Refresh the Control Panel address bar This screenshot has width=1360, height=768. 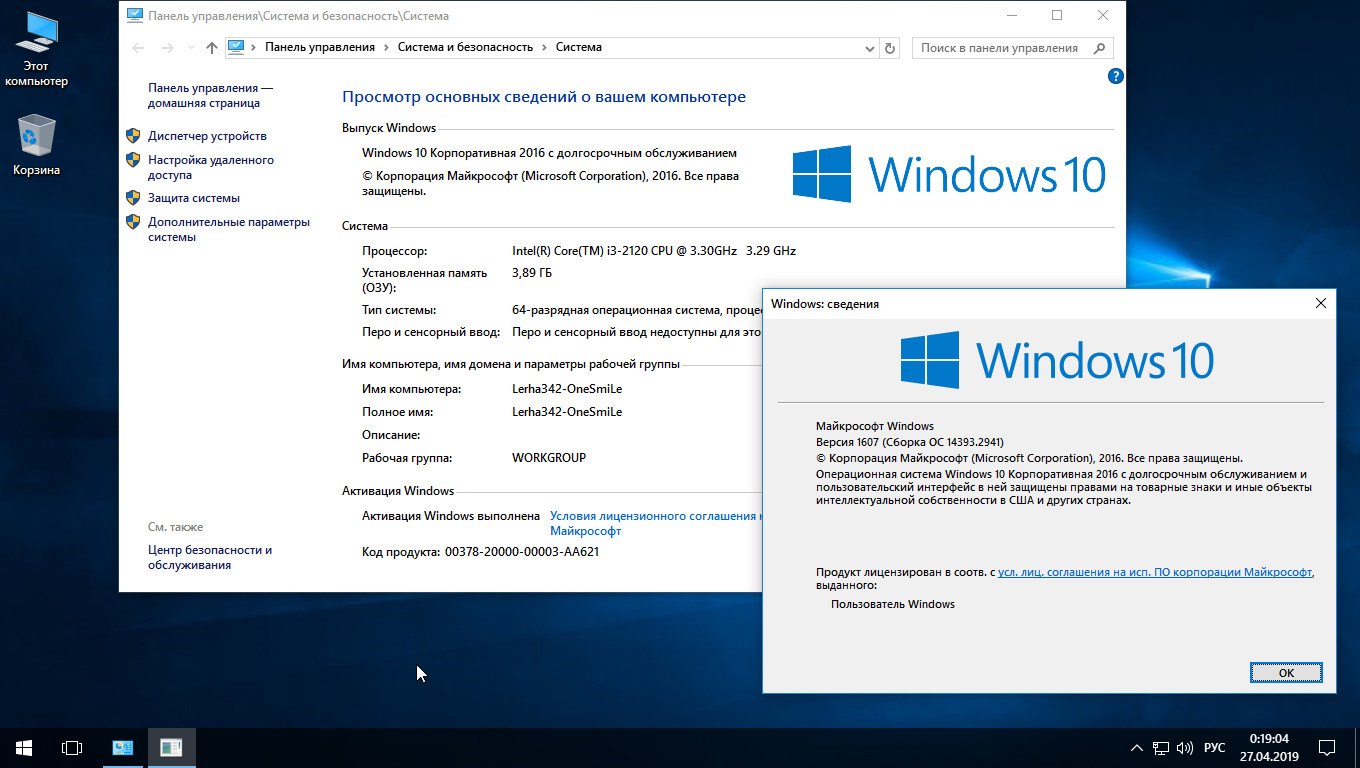pyautogui.click(x=890, y=47)
